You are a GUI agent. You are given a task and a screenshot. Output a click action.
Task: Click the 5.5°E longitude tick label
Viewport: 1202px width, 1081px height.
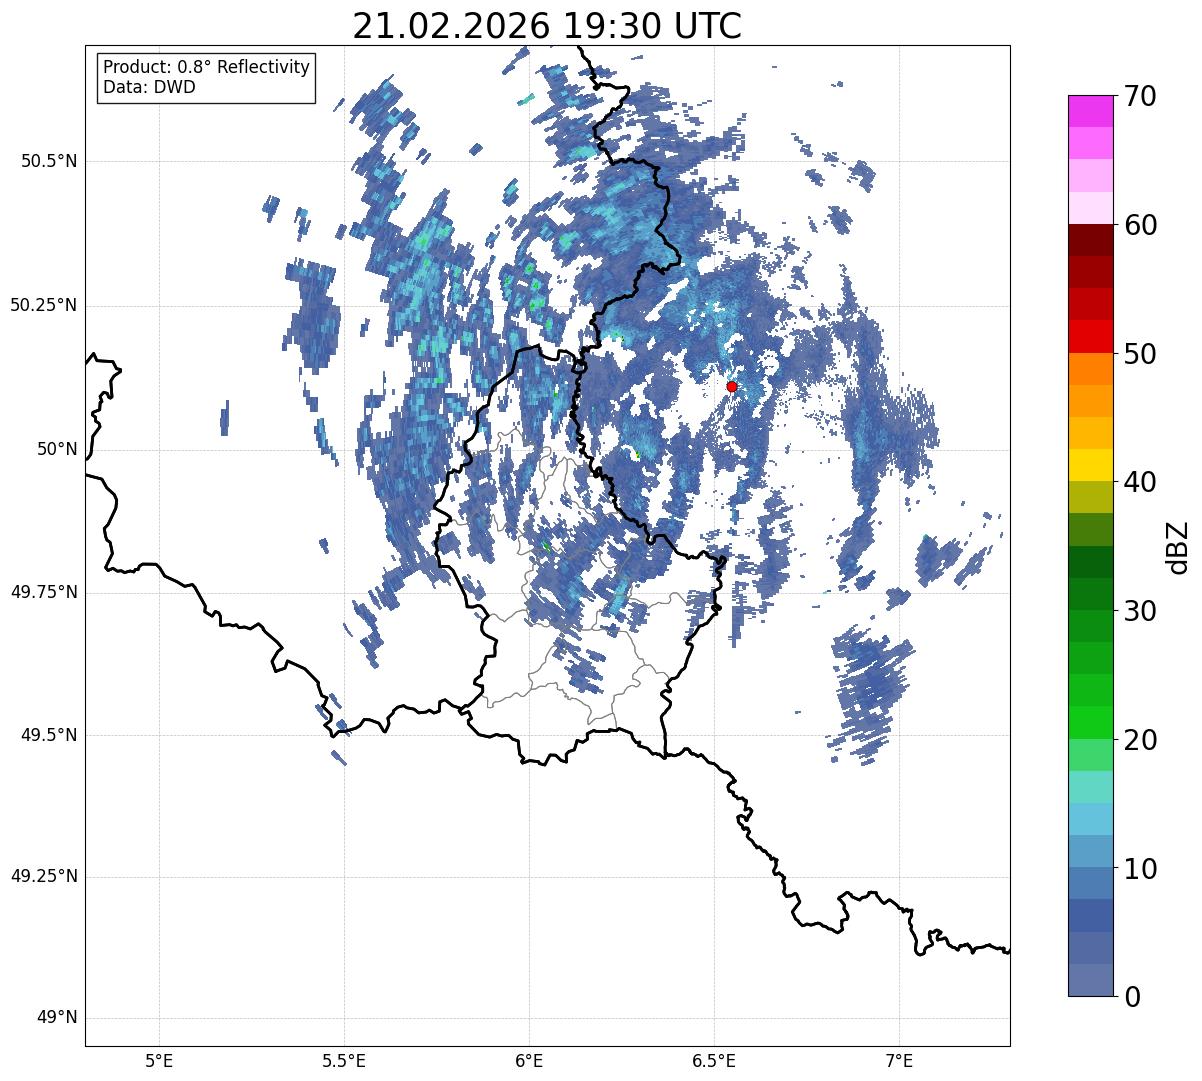coord(344,1060)
